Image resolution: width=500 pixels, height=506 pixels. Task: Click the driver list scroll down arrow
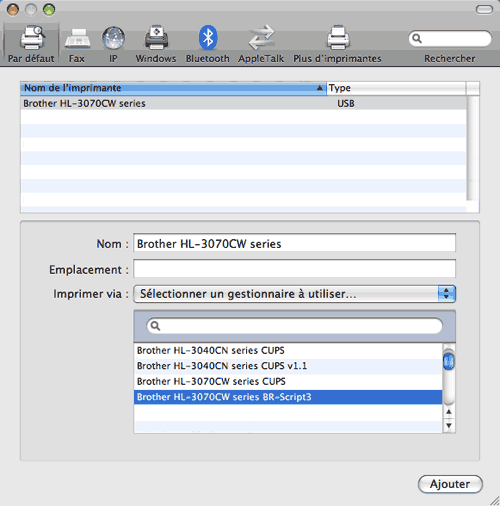pos(449,425)
